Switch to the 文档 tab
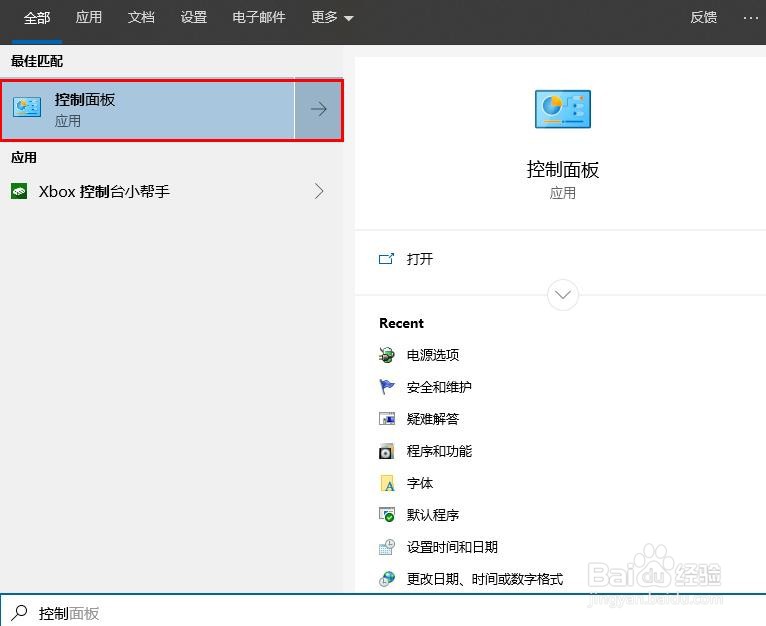This screenshot has height=626, width=766. [x=141, y=18]
